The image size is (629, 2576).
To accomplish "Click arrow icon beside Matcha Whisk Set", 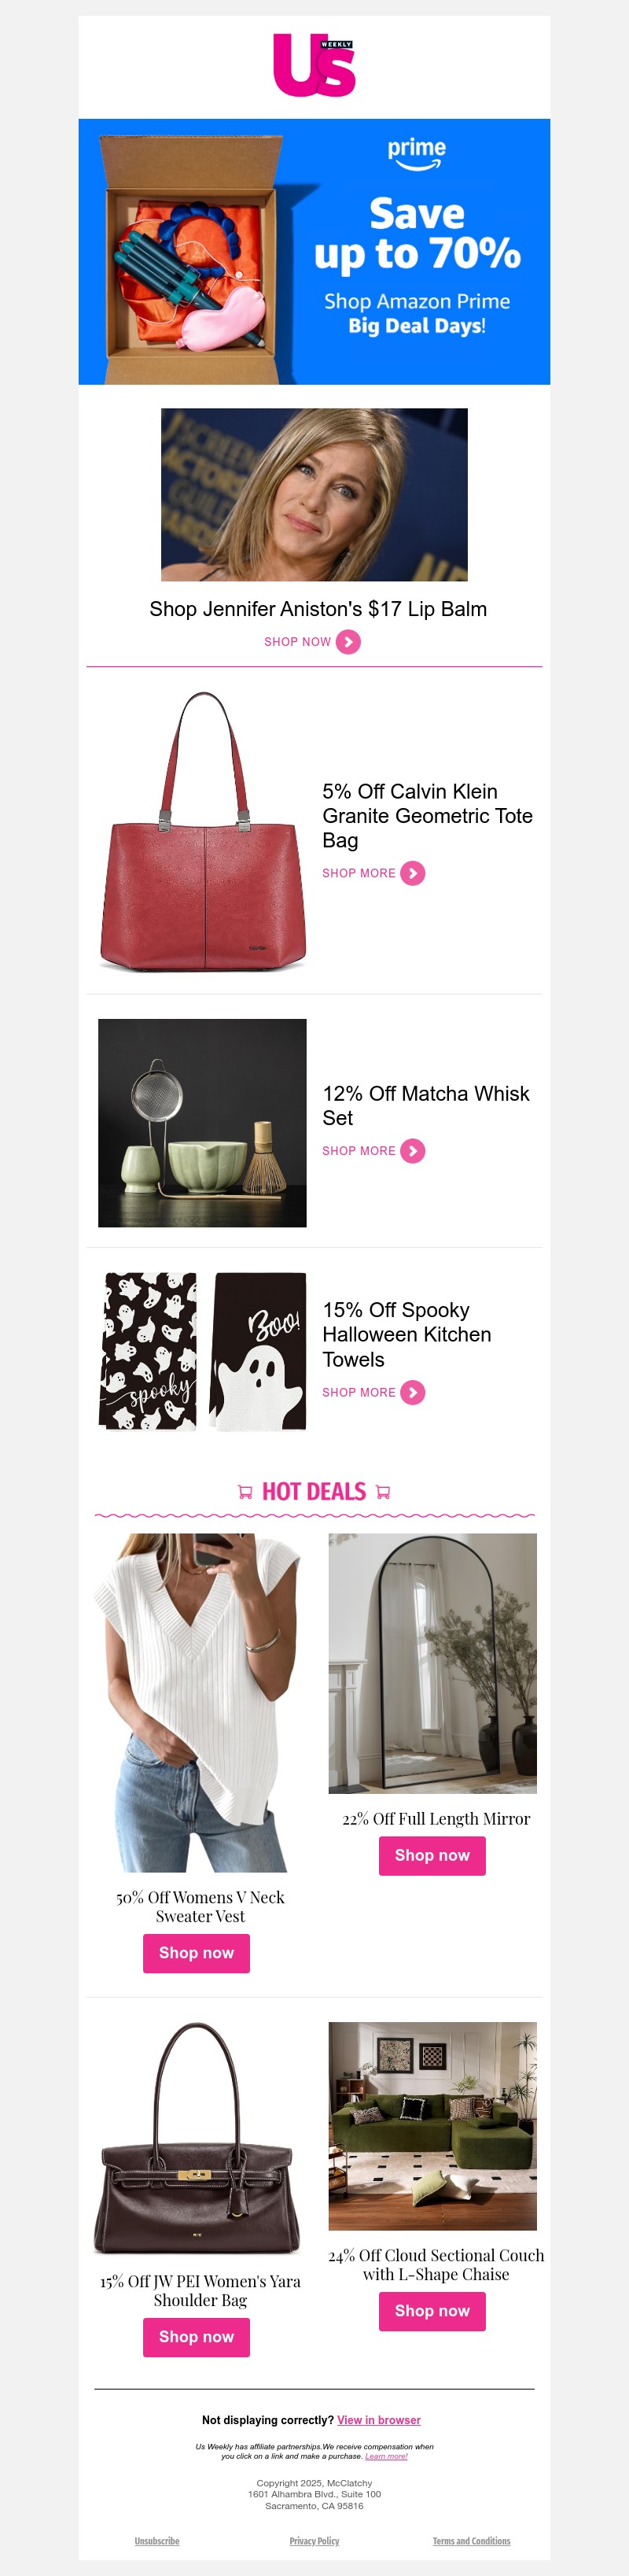I will (x=413, y=1152).
